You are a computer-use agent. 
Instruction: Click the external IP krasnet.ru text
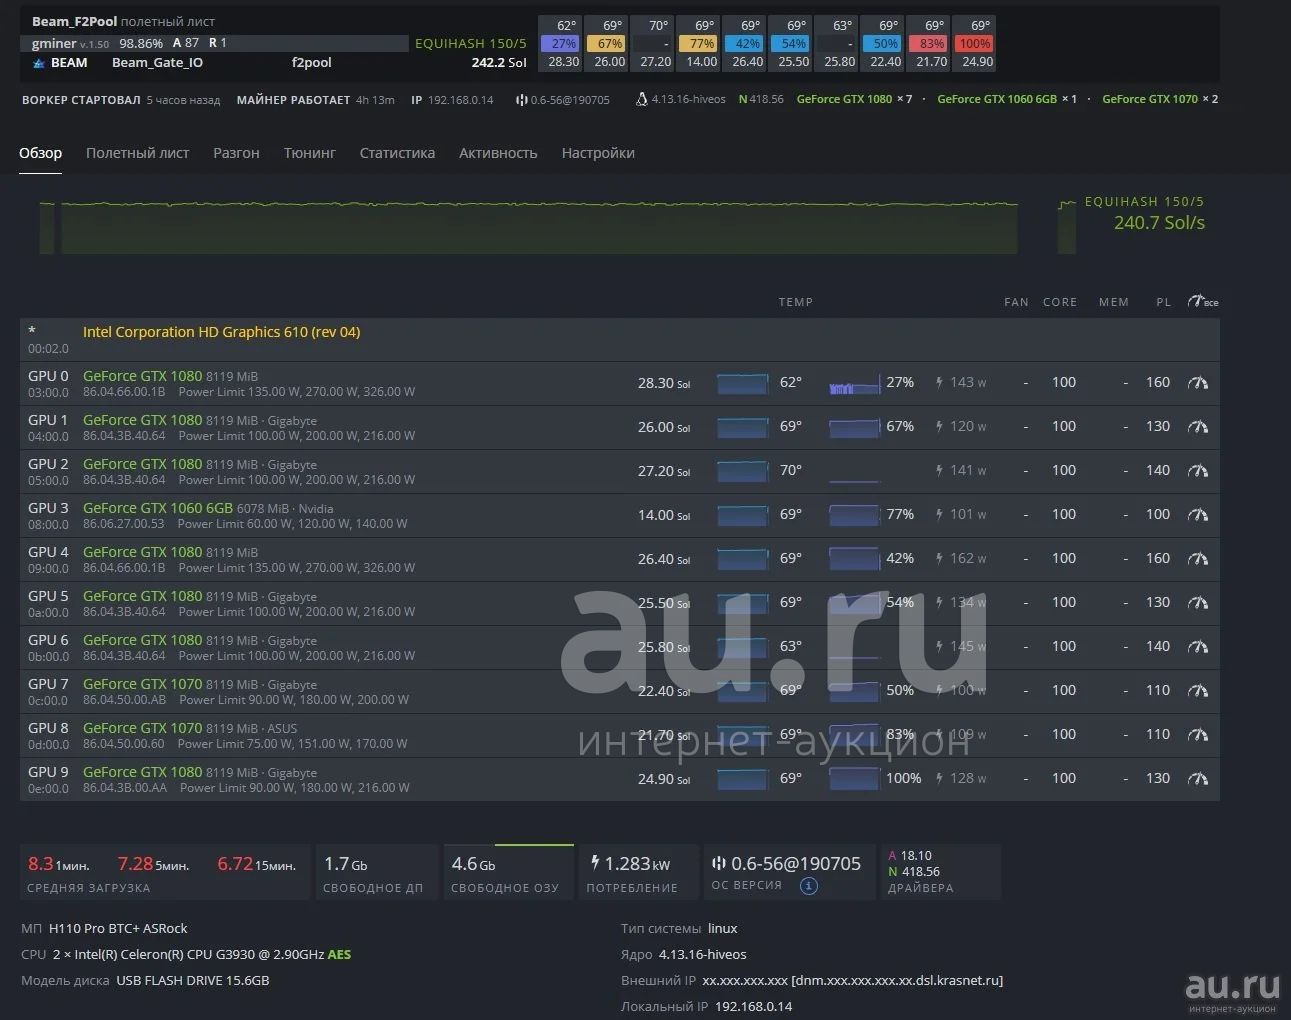[x=853, y=980]
